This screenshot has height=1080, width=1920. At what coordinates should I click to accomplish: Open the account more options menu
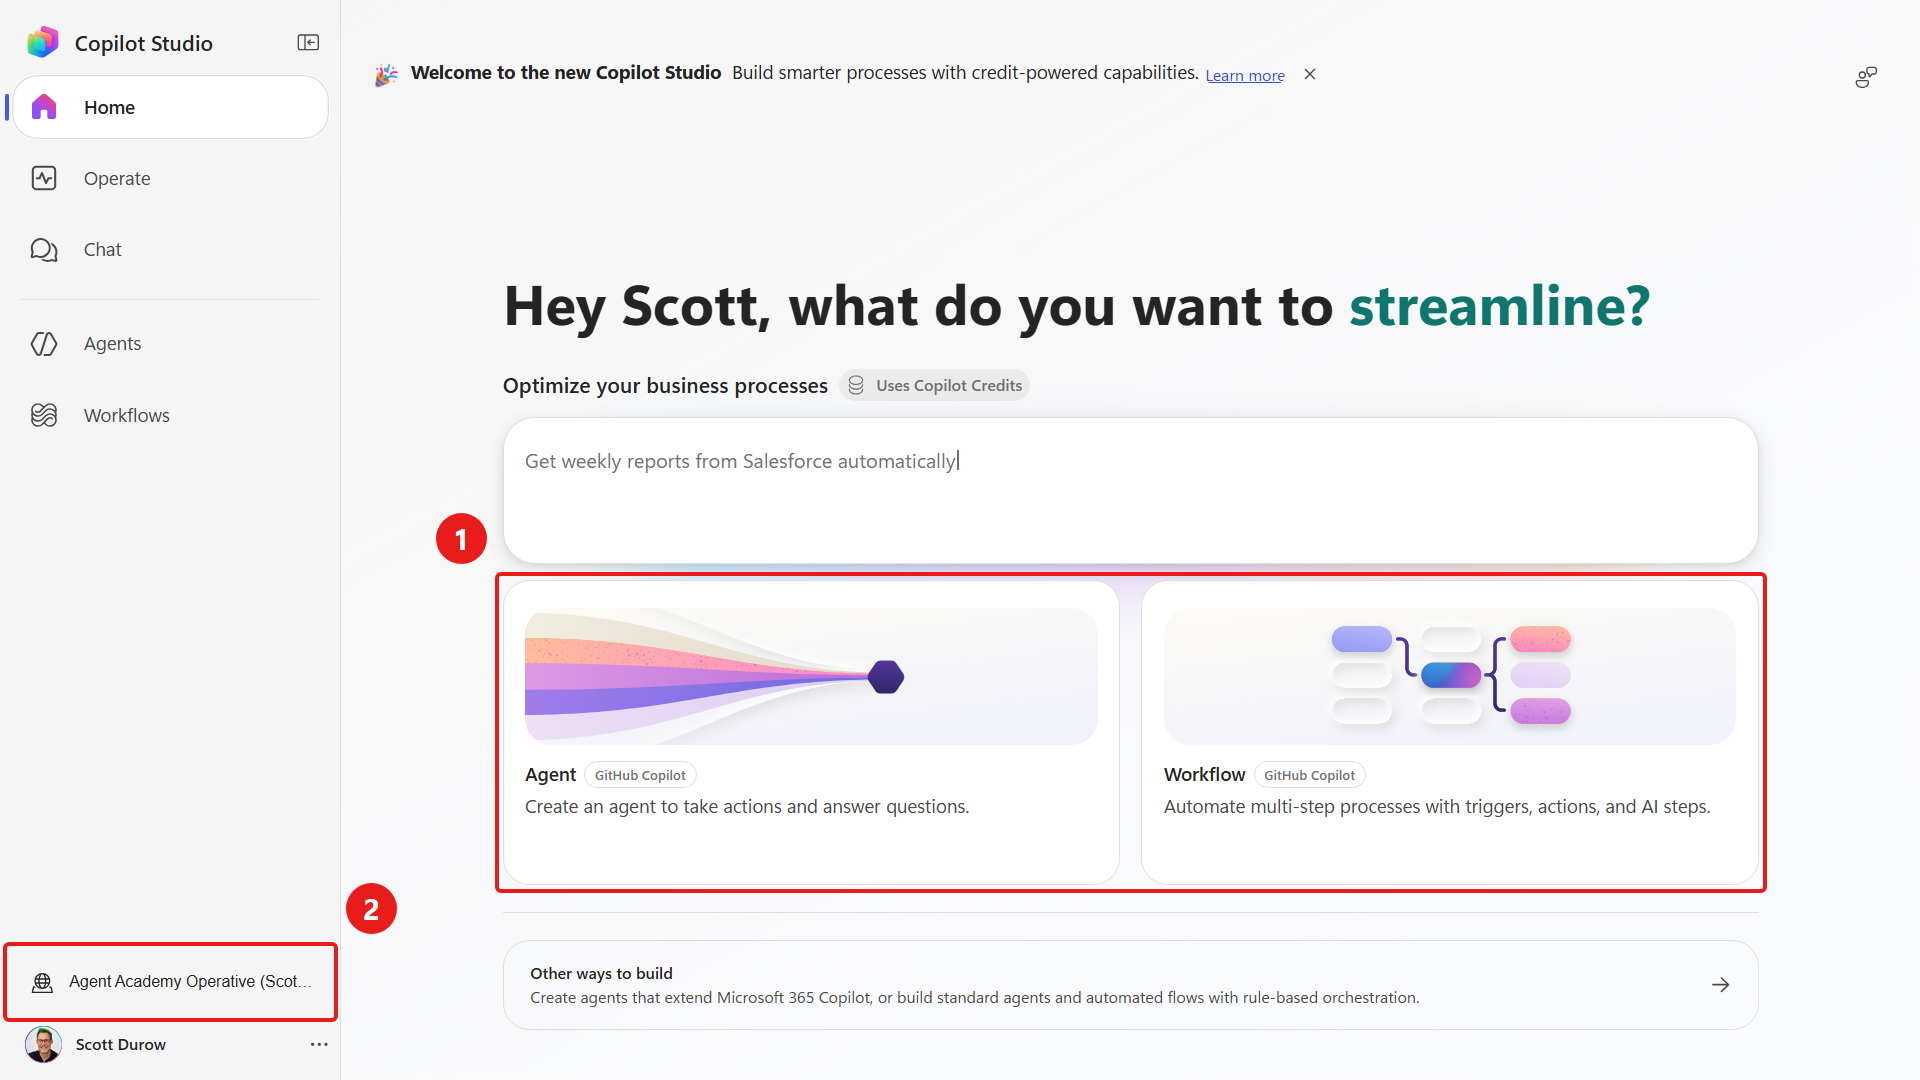coord(319,1044)
